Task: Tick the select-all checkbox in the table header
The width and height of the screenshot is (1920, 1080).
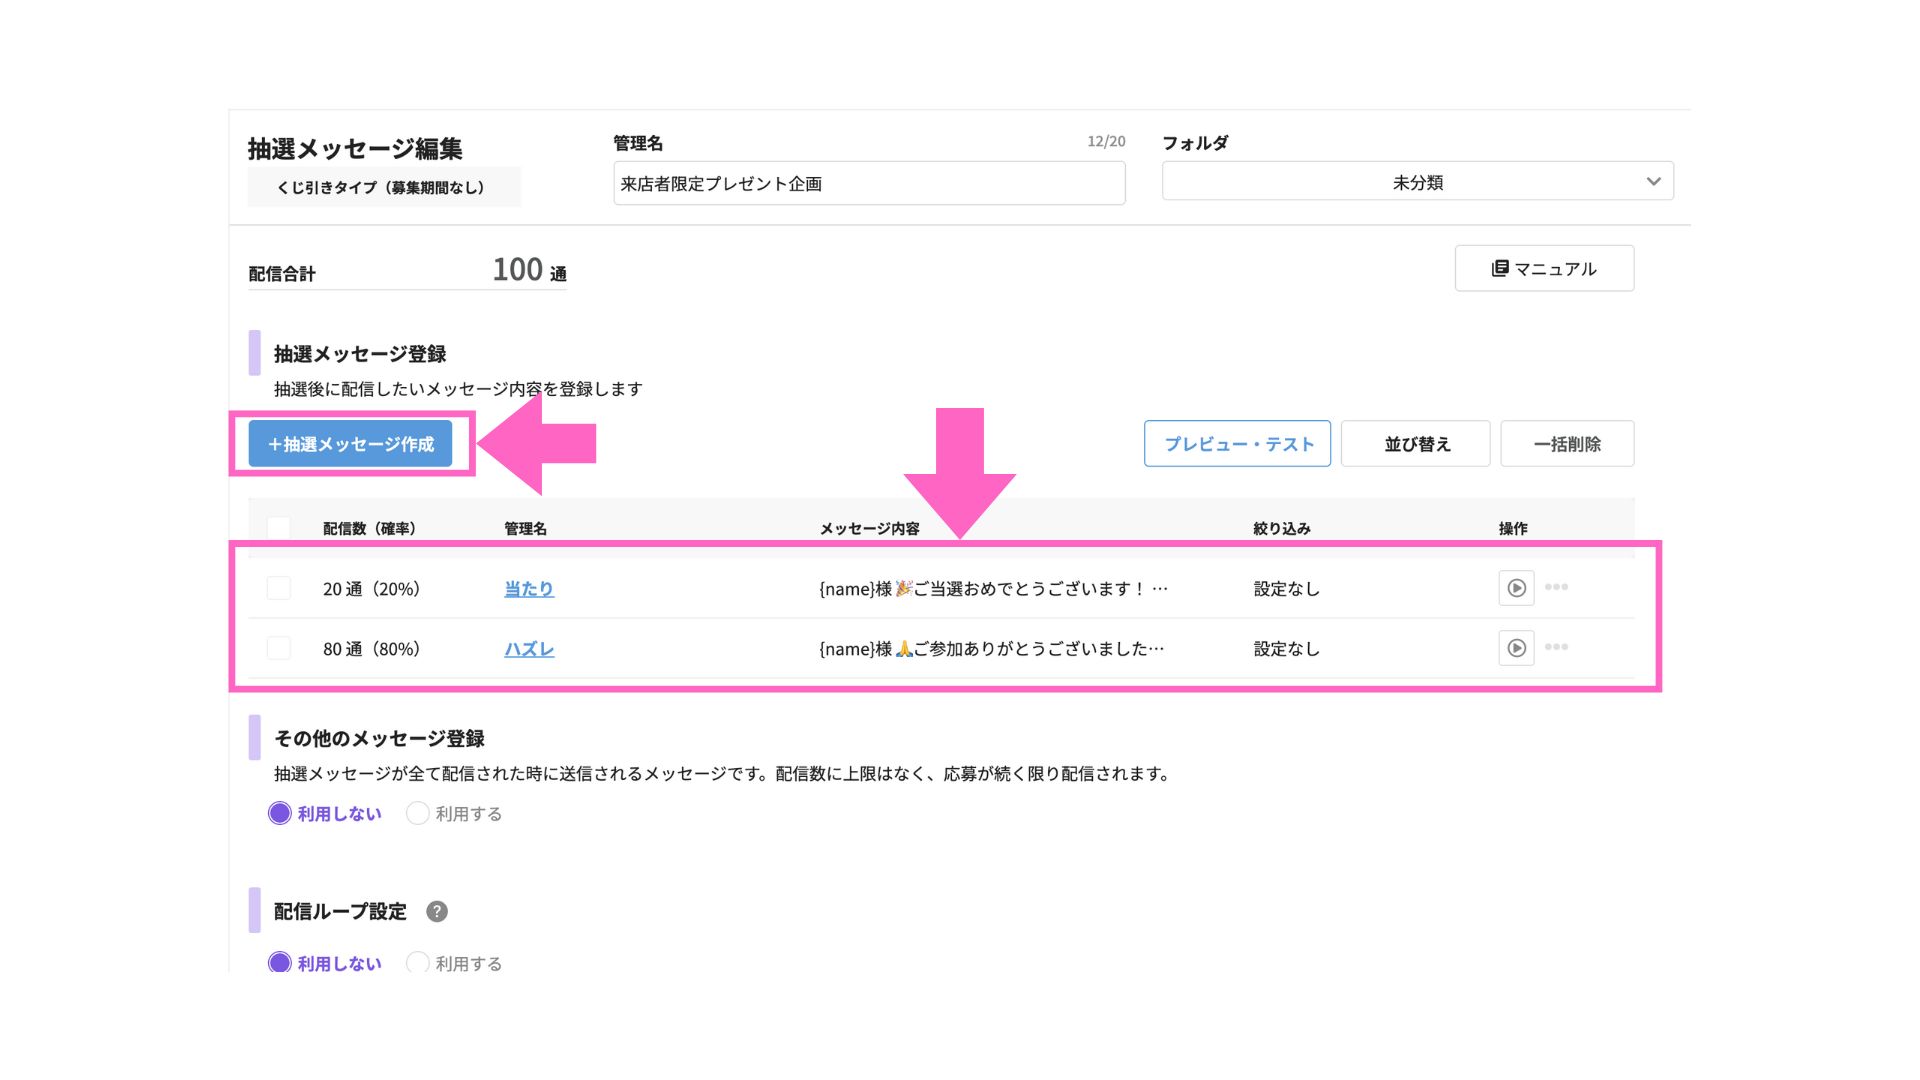Action: coord(279,528)
